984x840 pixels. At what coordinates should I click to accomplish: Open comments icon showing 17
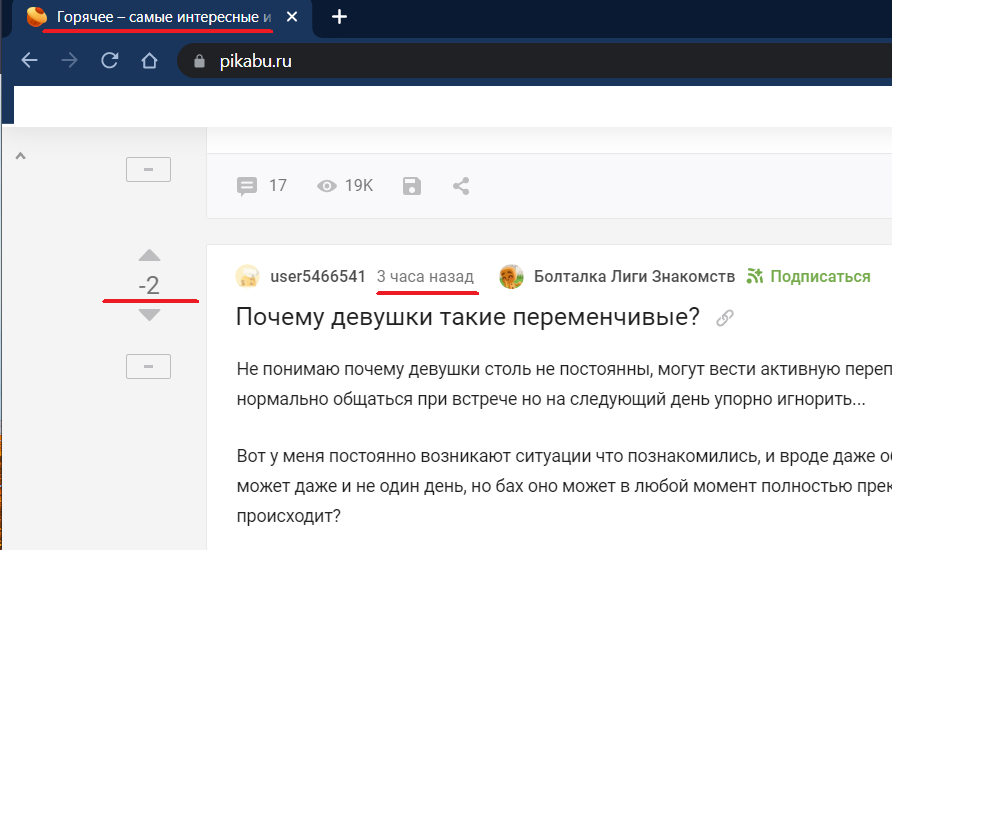click(x=247, y=186)
